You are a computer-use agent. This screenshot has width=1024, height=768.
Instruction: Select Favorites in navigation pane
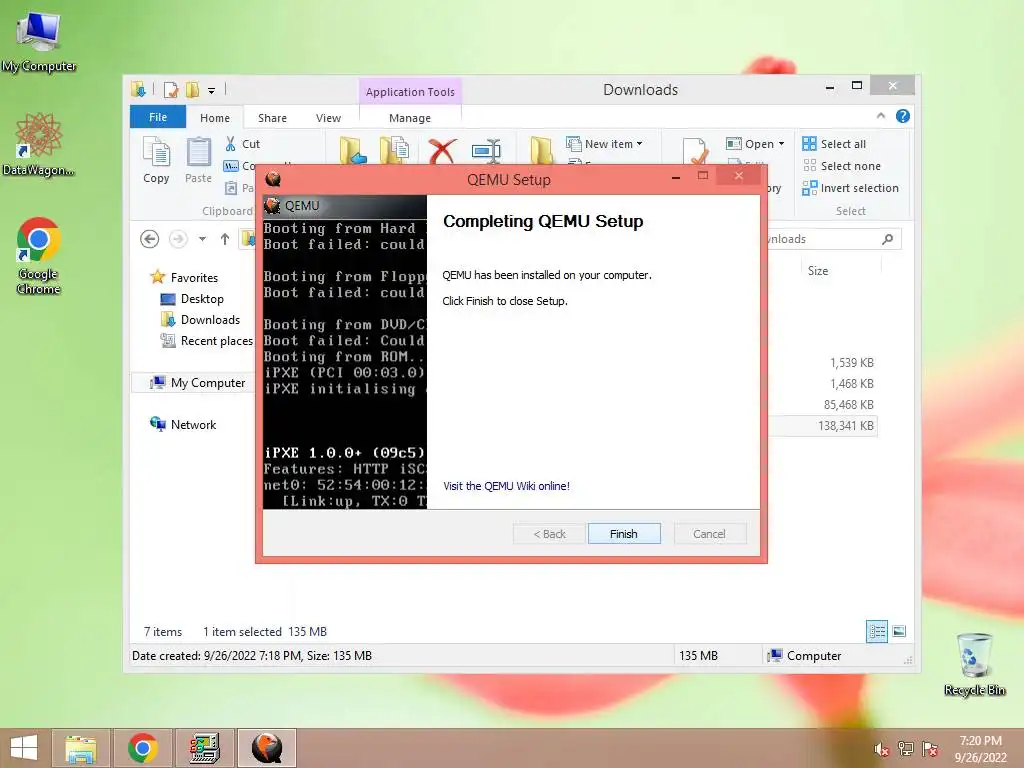coord(184,278)
